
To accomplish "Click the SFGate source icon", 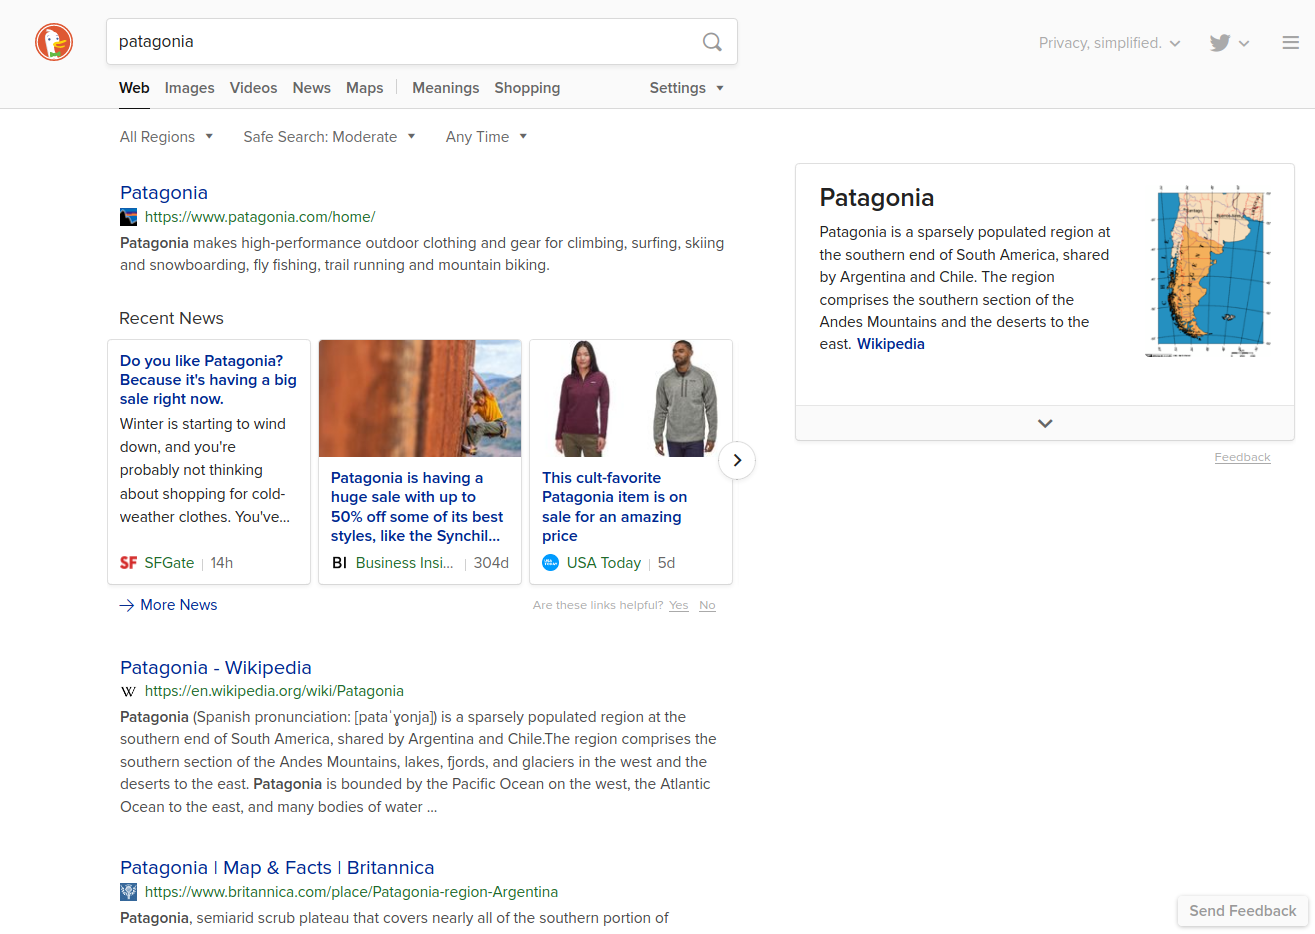I will 128,563.
